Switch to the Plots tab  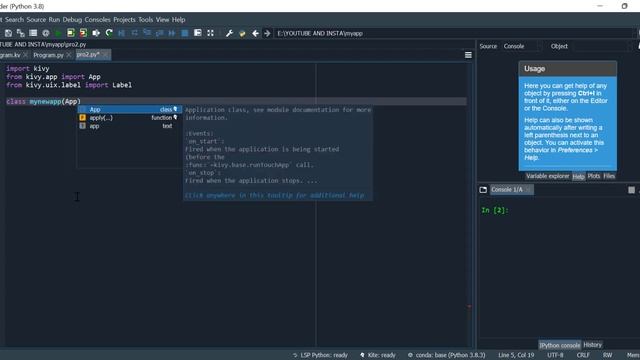pos(594,176)
